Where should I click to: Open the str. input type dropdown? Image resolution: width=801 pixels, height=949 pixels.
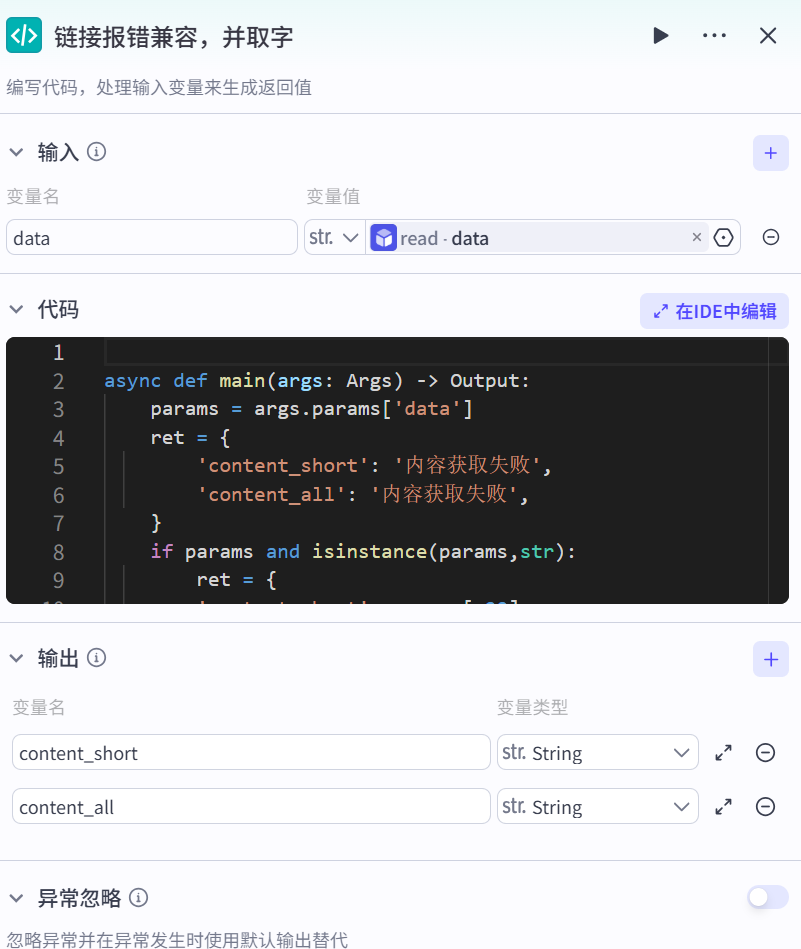pyautogui.click(x=334, y=237)
